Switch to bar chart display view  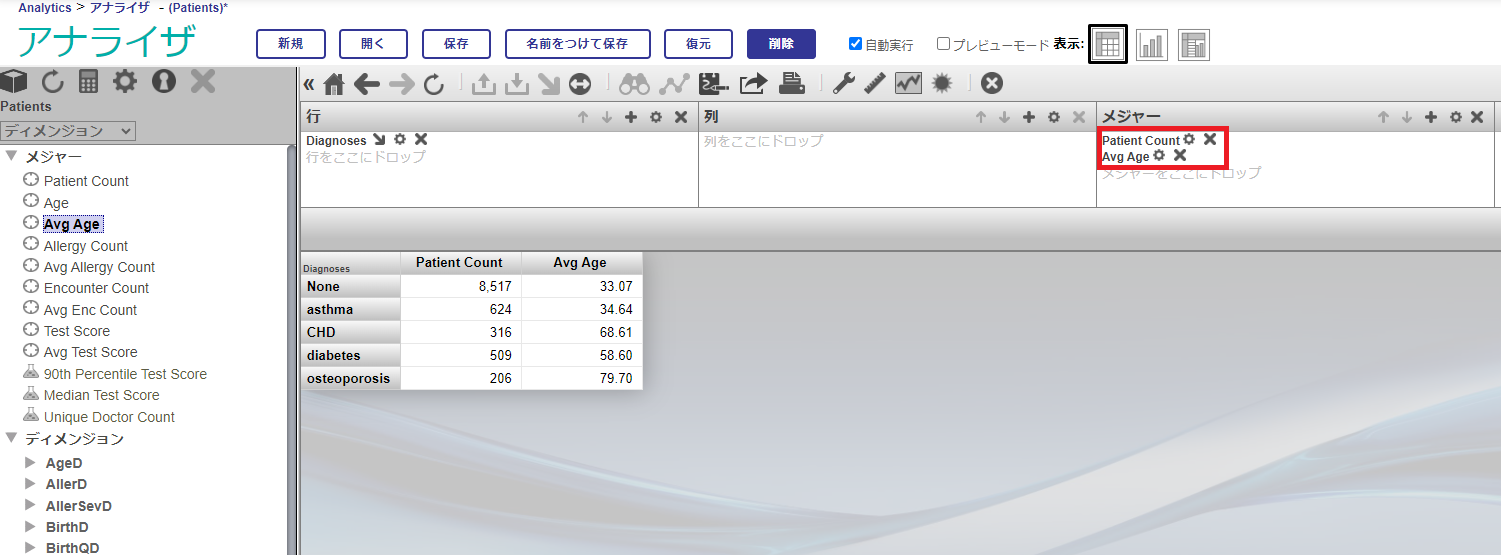[1151, 44]
